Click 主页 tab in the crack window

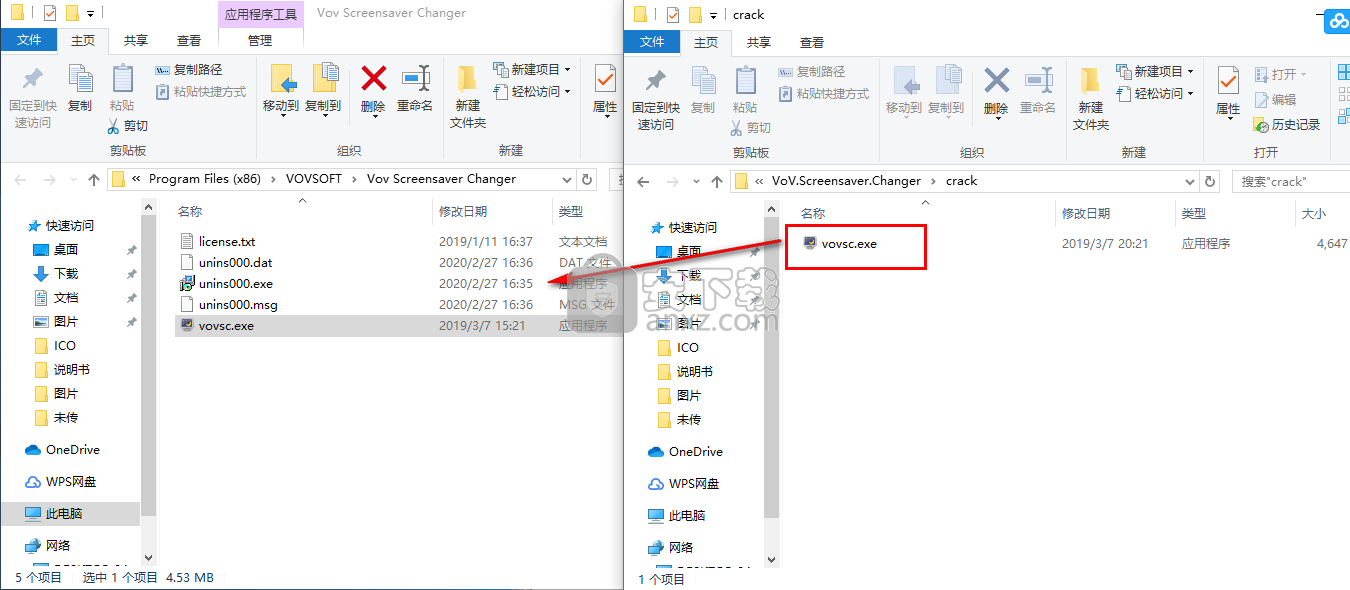706,42
